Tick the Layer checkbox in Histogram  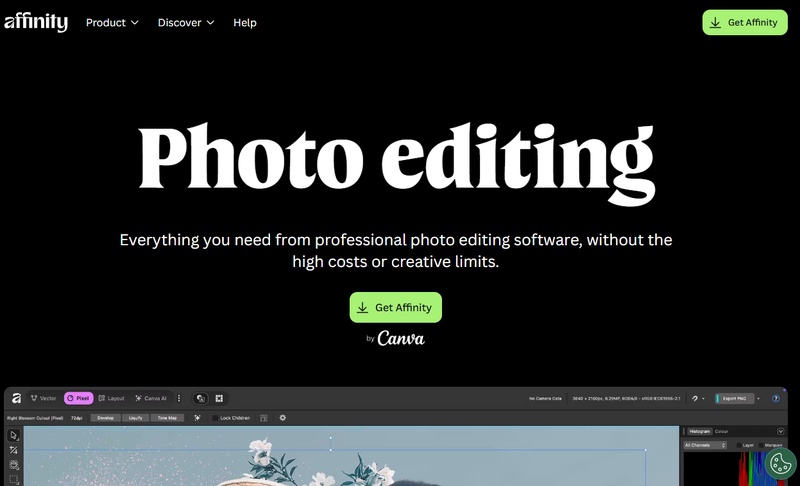pos(739,446)
